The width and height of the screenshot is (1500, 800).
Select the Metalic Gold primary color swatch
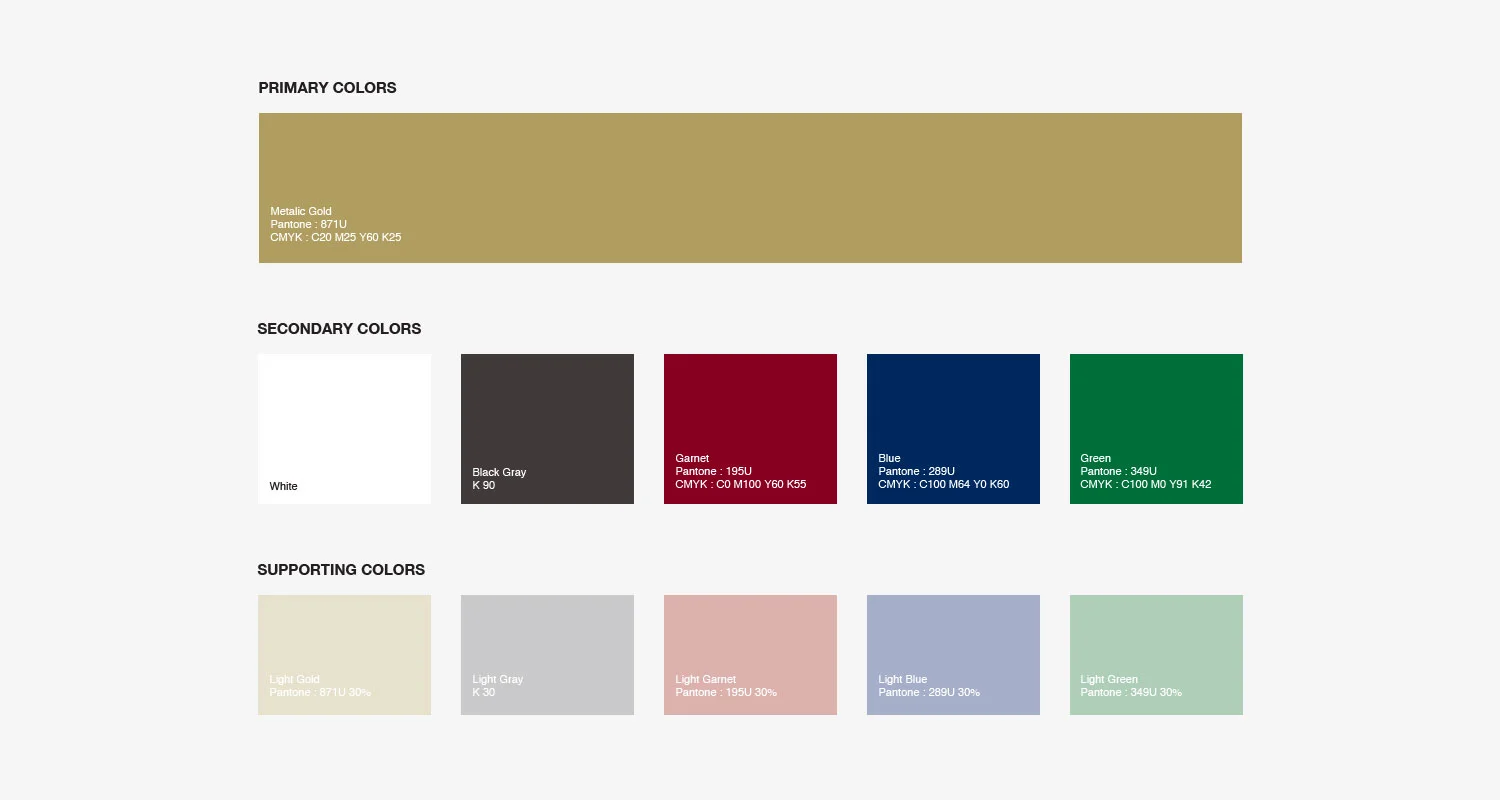click(750, 188)
